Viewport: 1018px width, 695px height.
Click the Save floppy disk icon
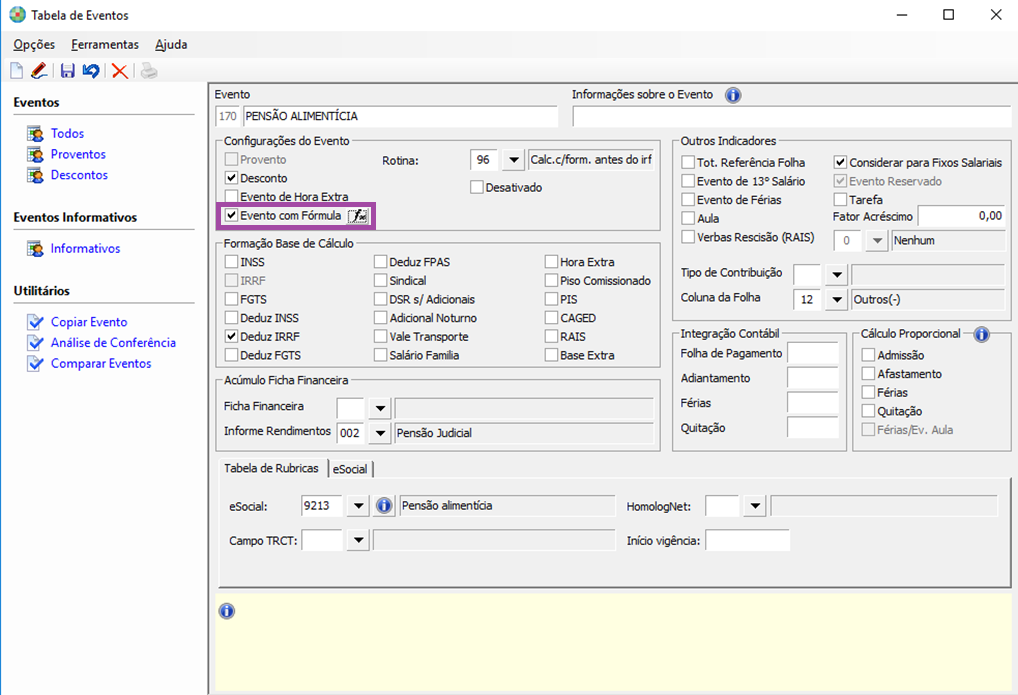(68, 71)
